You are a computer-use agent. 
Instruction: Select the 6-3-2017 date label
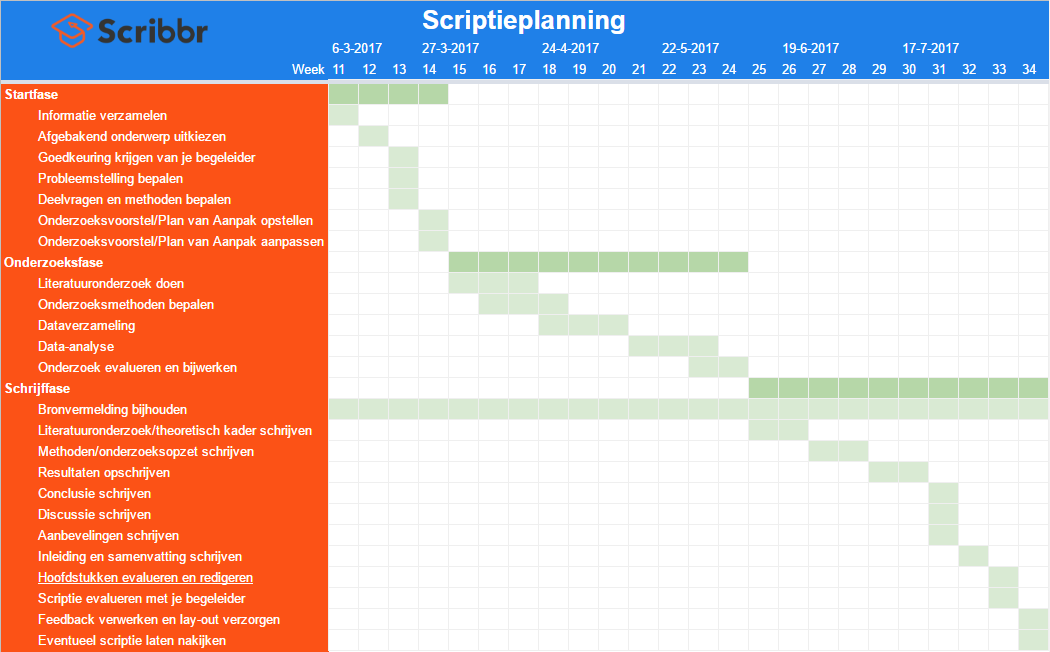tap(357, 48)
